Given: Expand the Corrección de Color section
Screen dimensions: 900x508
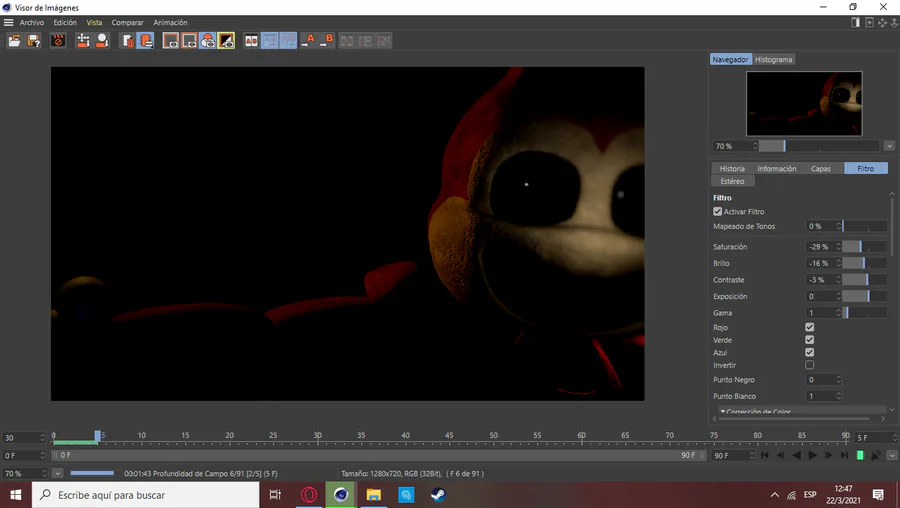Looking at the screenshot, I should pyautogui.click(x=723, y=412).
